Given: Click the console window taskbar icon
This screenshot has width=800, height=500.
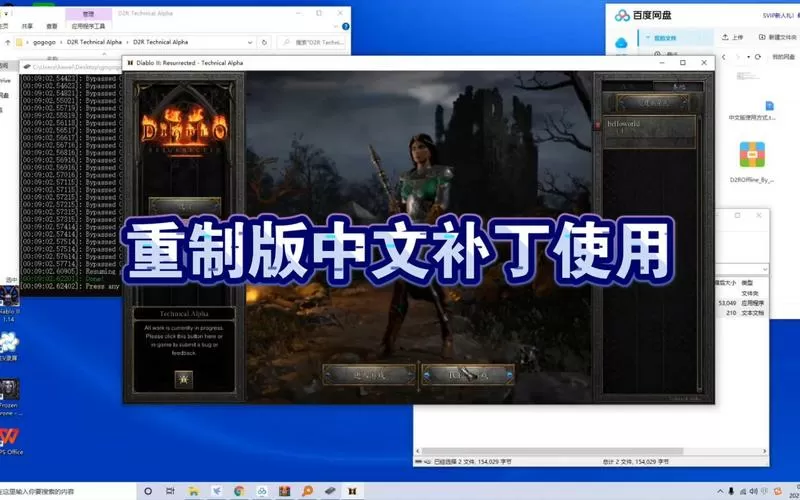Looking at the screenshot, I should tap(330, 491).
